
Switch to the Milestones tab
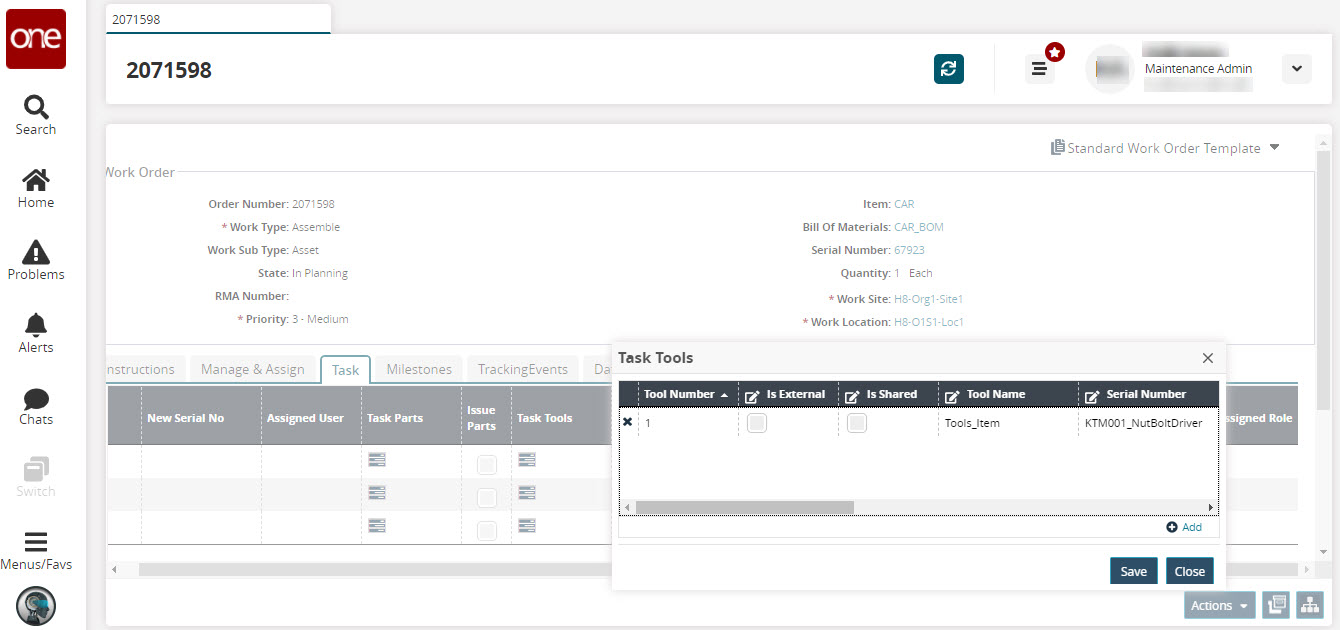pyautogui.click(x=419, y=369)
